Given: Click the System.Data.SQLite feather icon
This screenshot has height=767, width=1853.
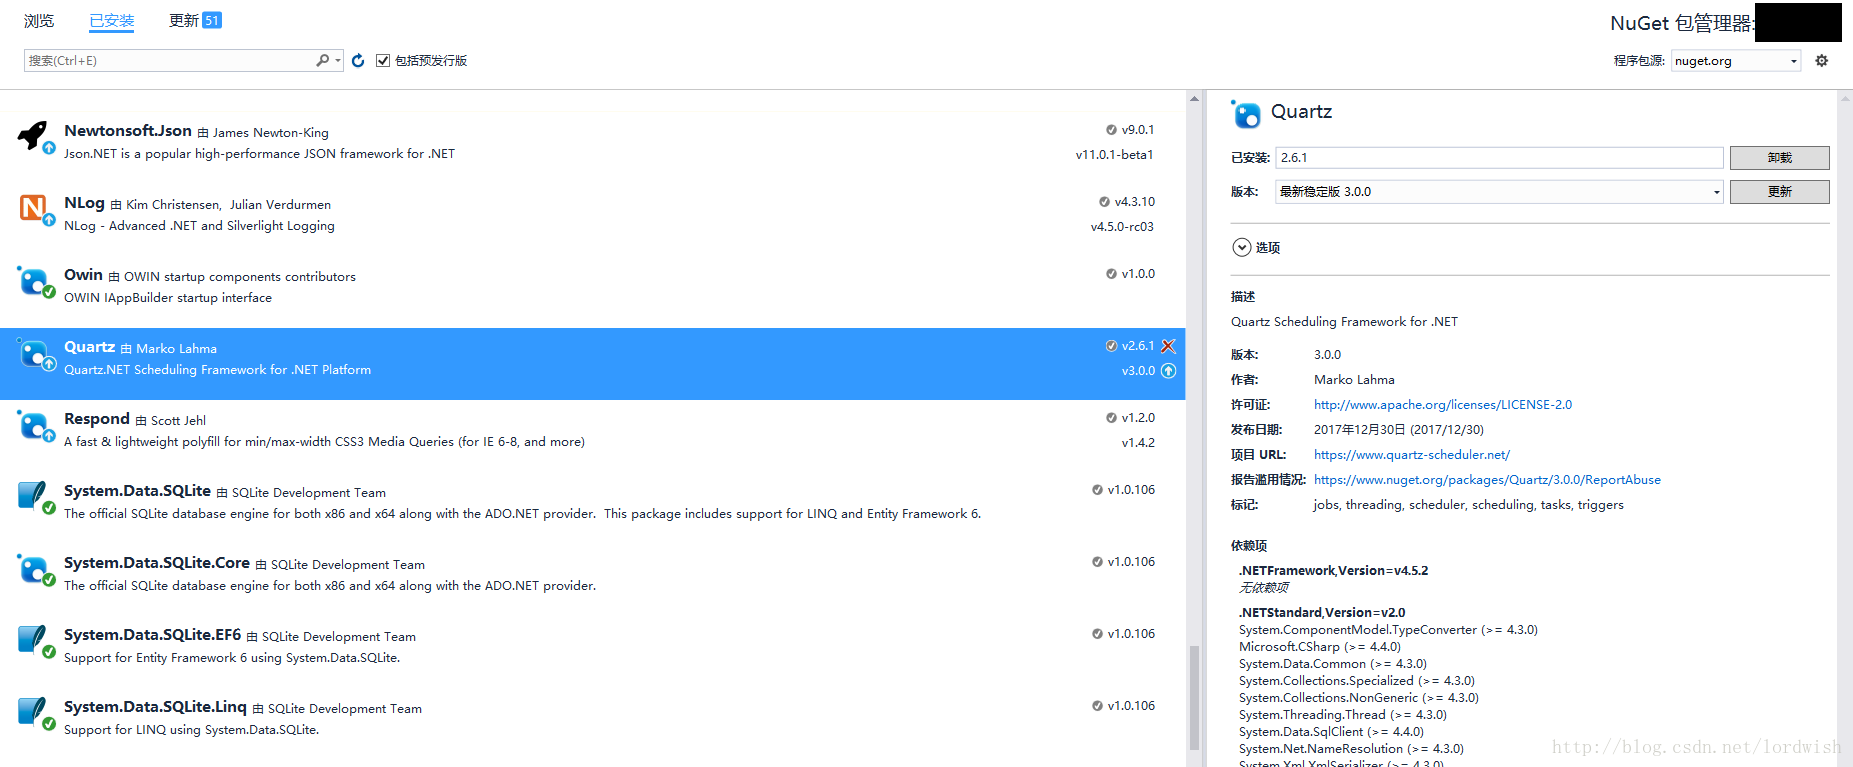Looking at the screenshot, I should pos(35,497).
